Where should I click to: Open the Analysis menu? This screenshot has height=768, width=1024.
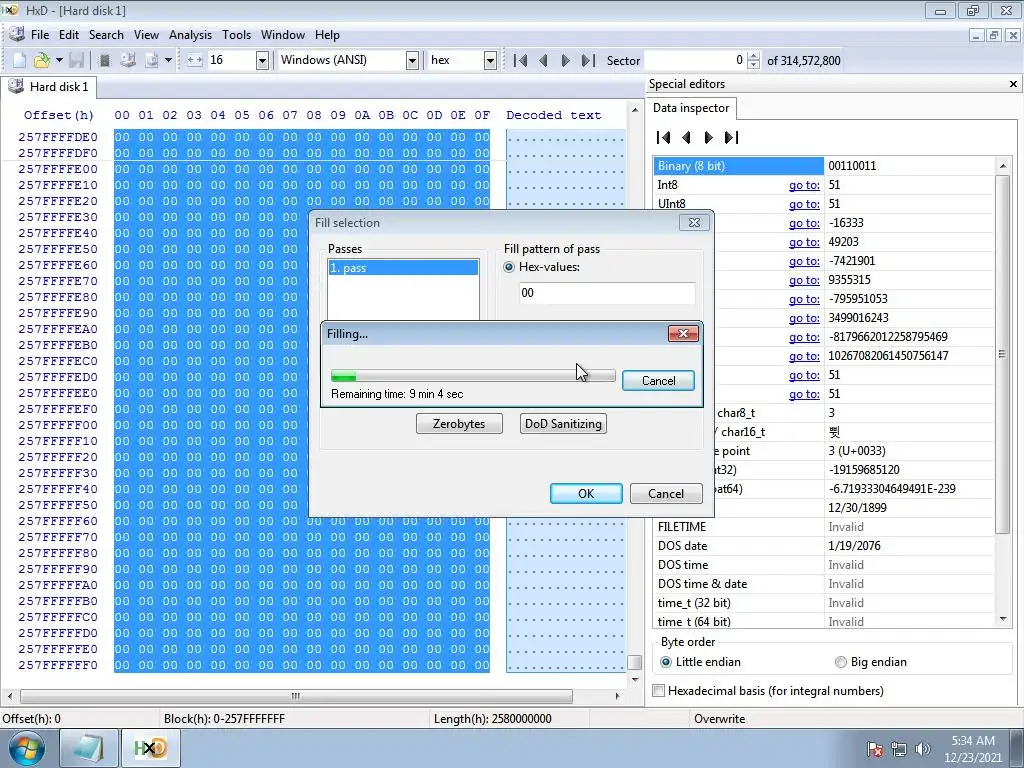(190, 35)
